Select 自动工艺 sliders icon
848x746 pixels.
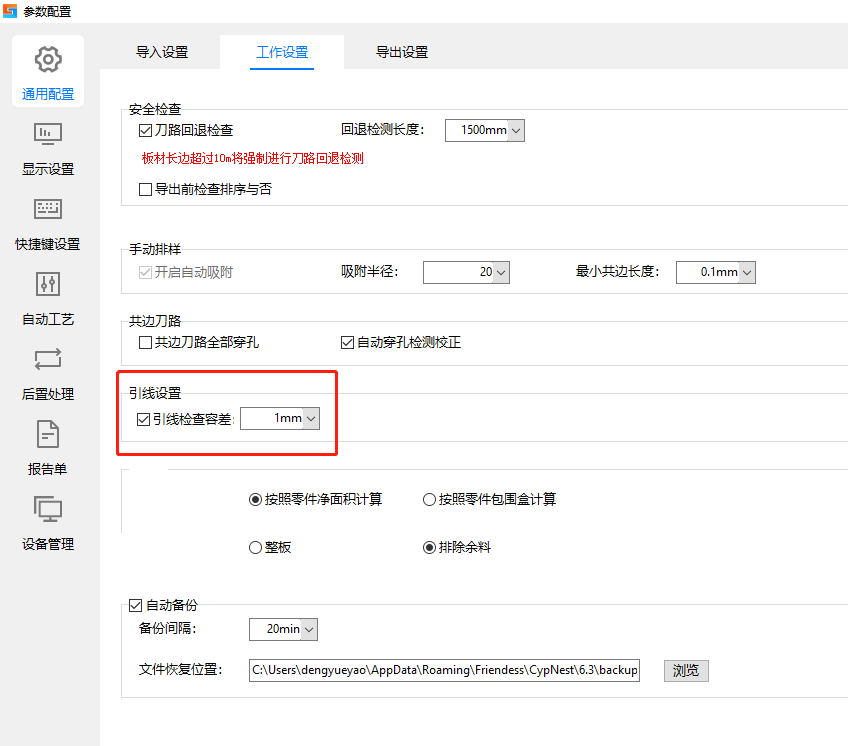point(48,284)
